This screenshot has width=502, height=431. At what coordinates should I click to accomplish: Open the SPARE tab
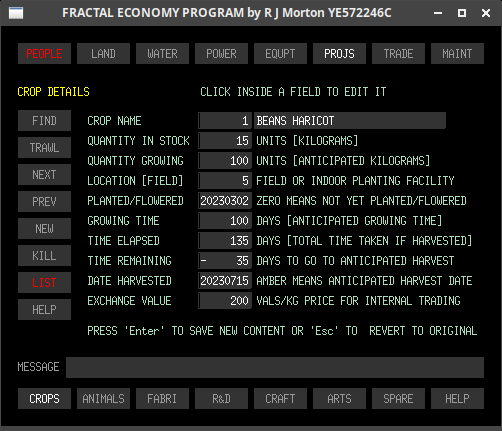pos(398,399)
